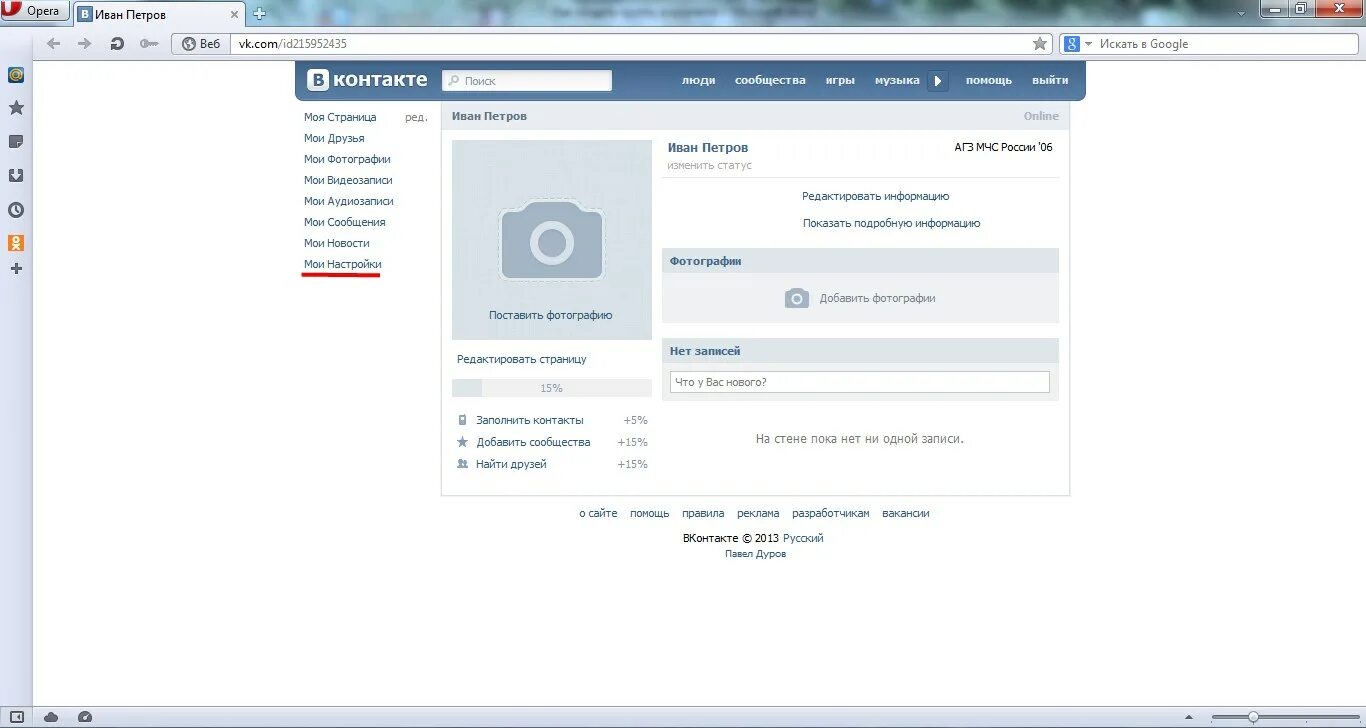Click the music play button in header
The image size is (1366, 728).
click(937, 81)
